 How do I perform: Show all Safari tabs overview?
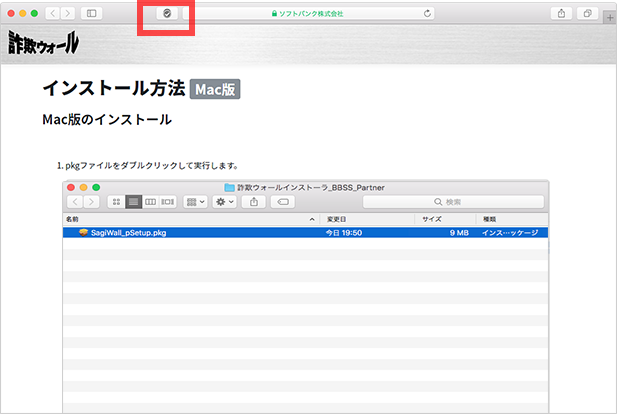tap(587, 14)
